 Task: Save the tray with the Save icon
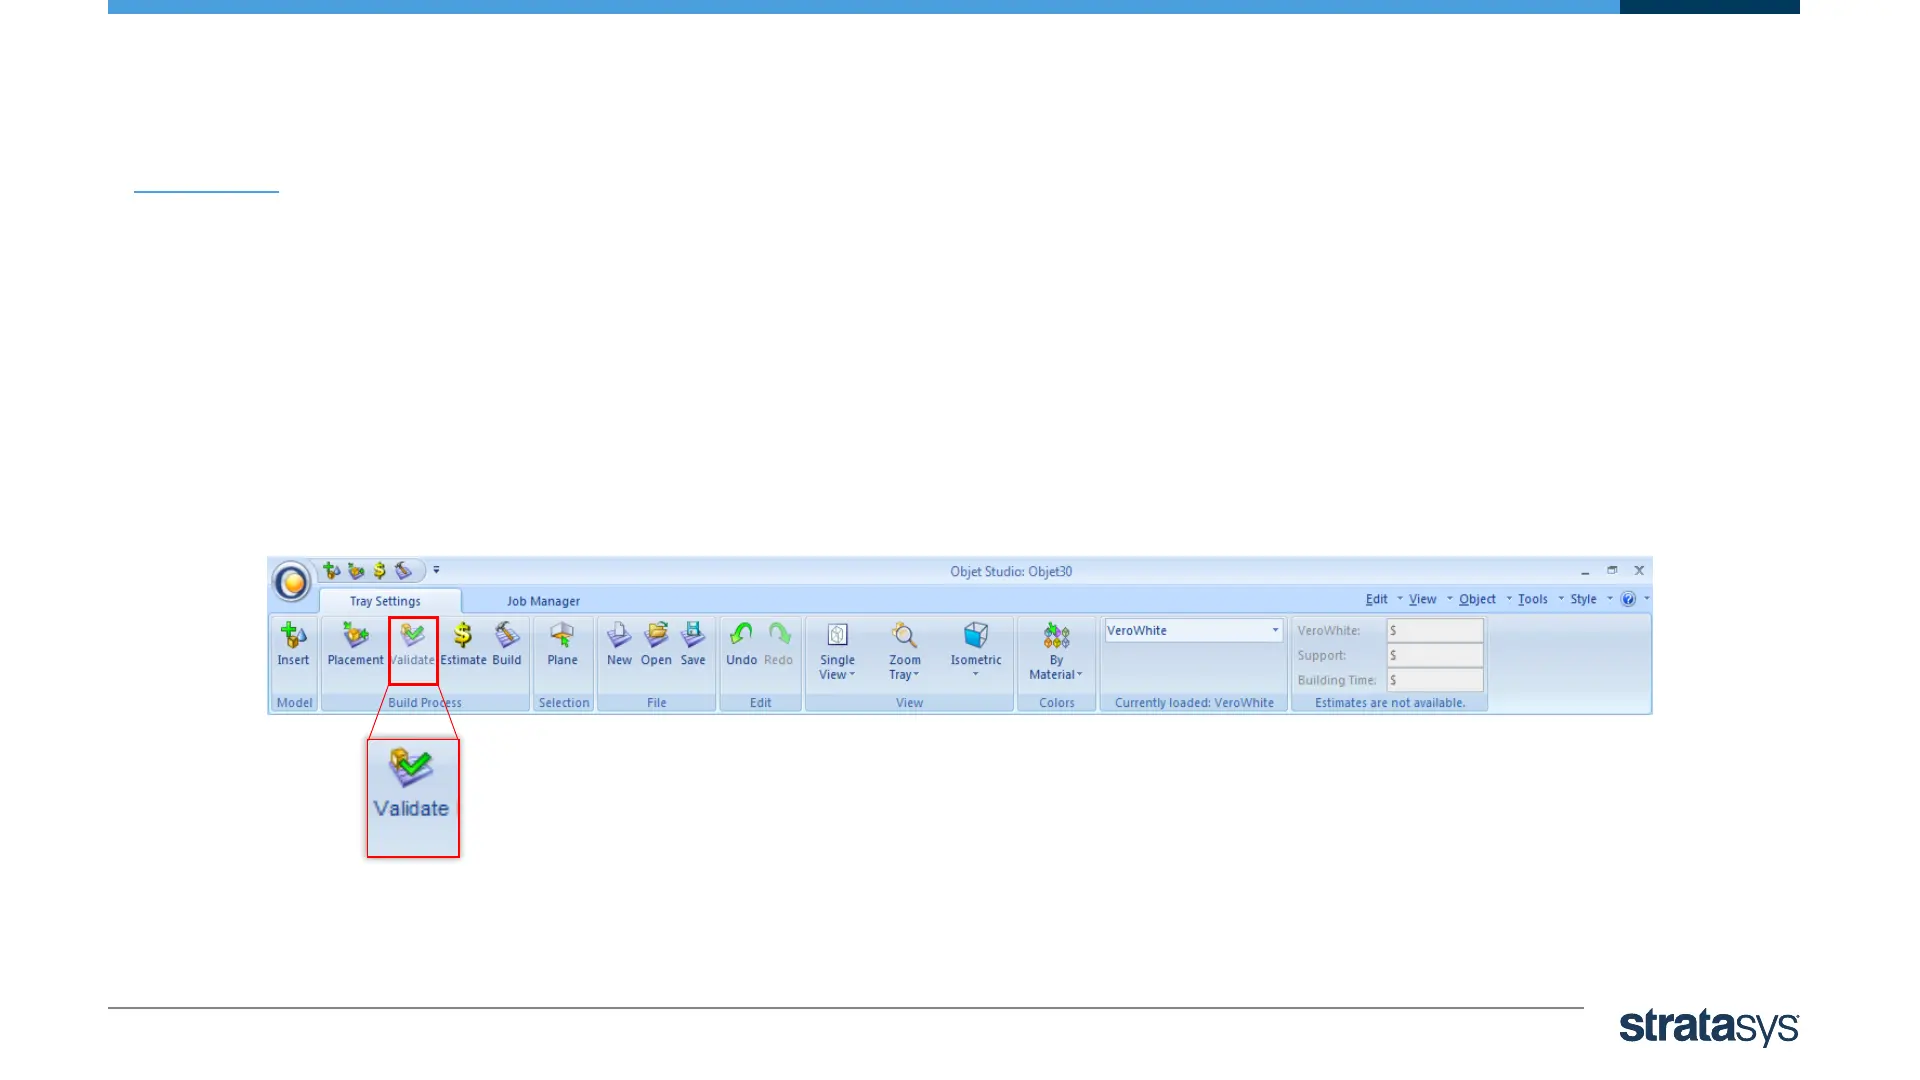click(693, 643)
